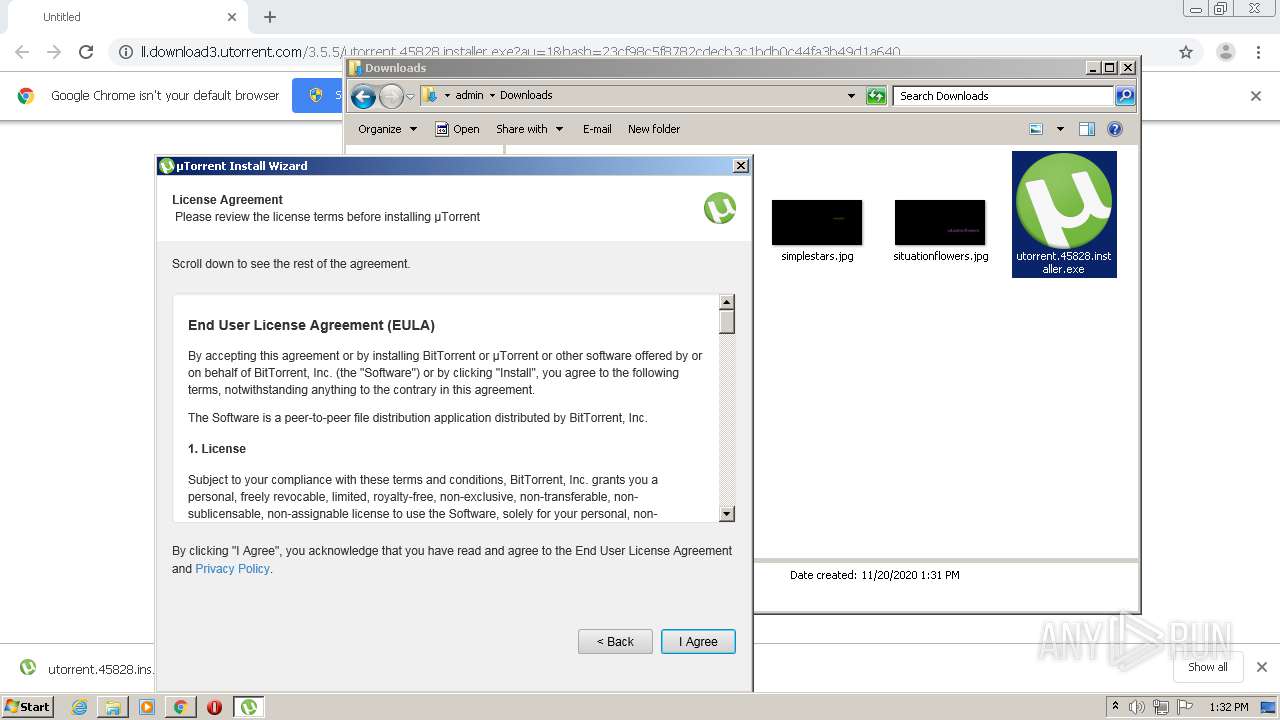Click the Explorer Forward arrow button
1280x720 pixels.
[391, 96]
